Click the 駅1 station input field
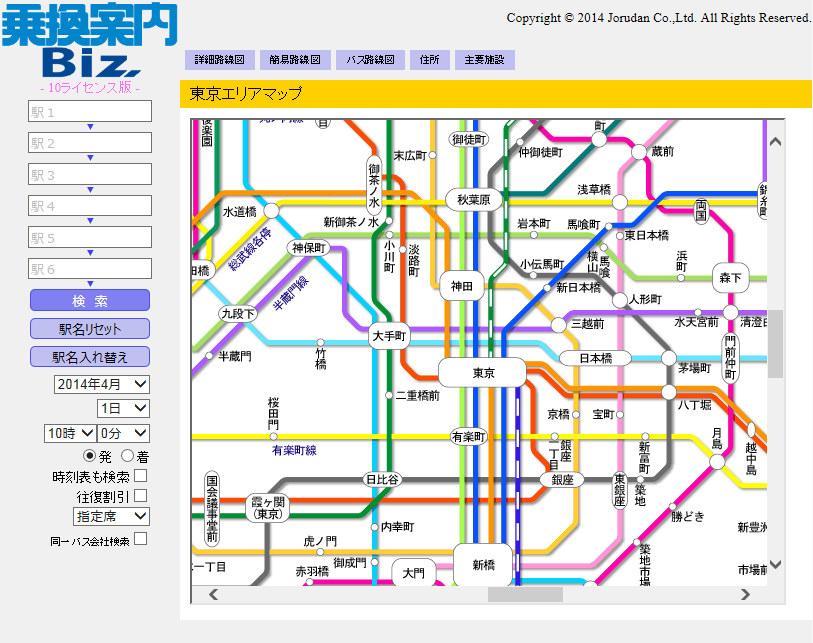The width and height of the screenshot is (813, 643). 90,111
